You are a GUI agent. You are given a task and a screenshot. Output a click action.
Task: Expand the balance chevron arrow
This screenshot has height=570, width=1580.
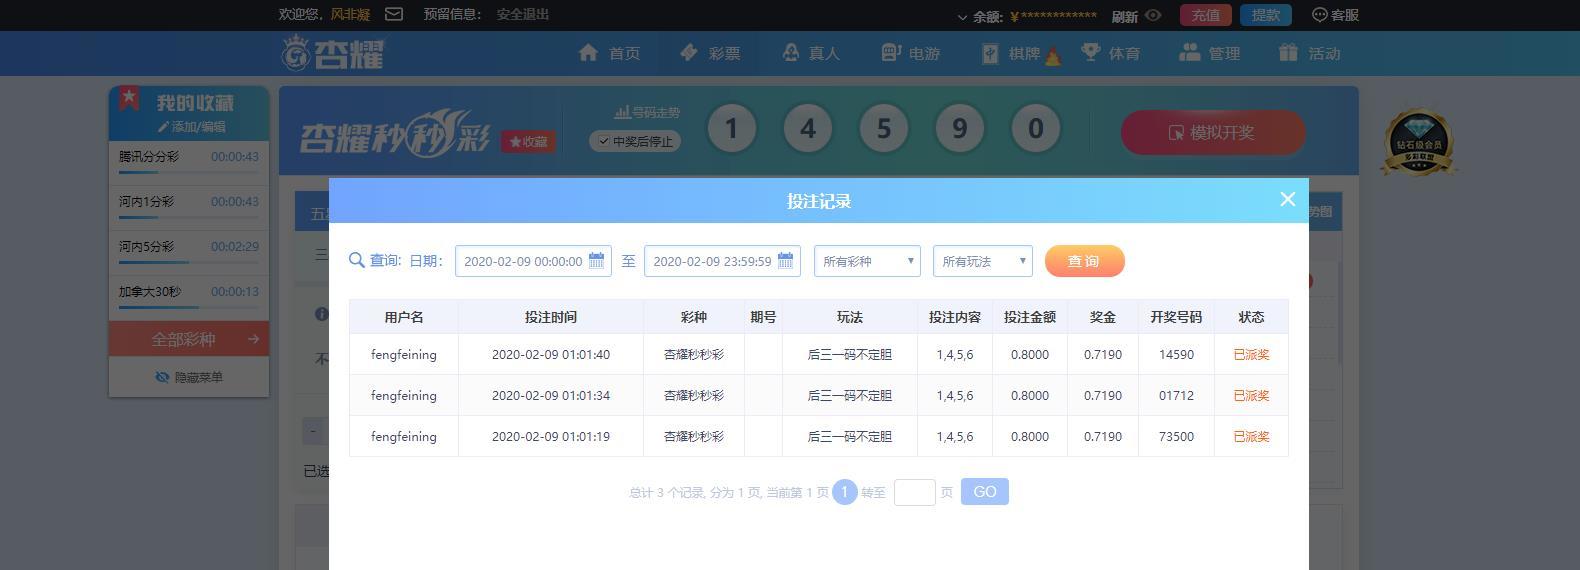tap(962, 16)
